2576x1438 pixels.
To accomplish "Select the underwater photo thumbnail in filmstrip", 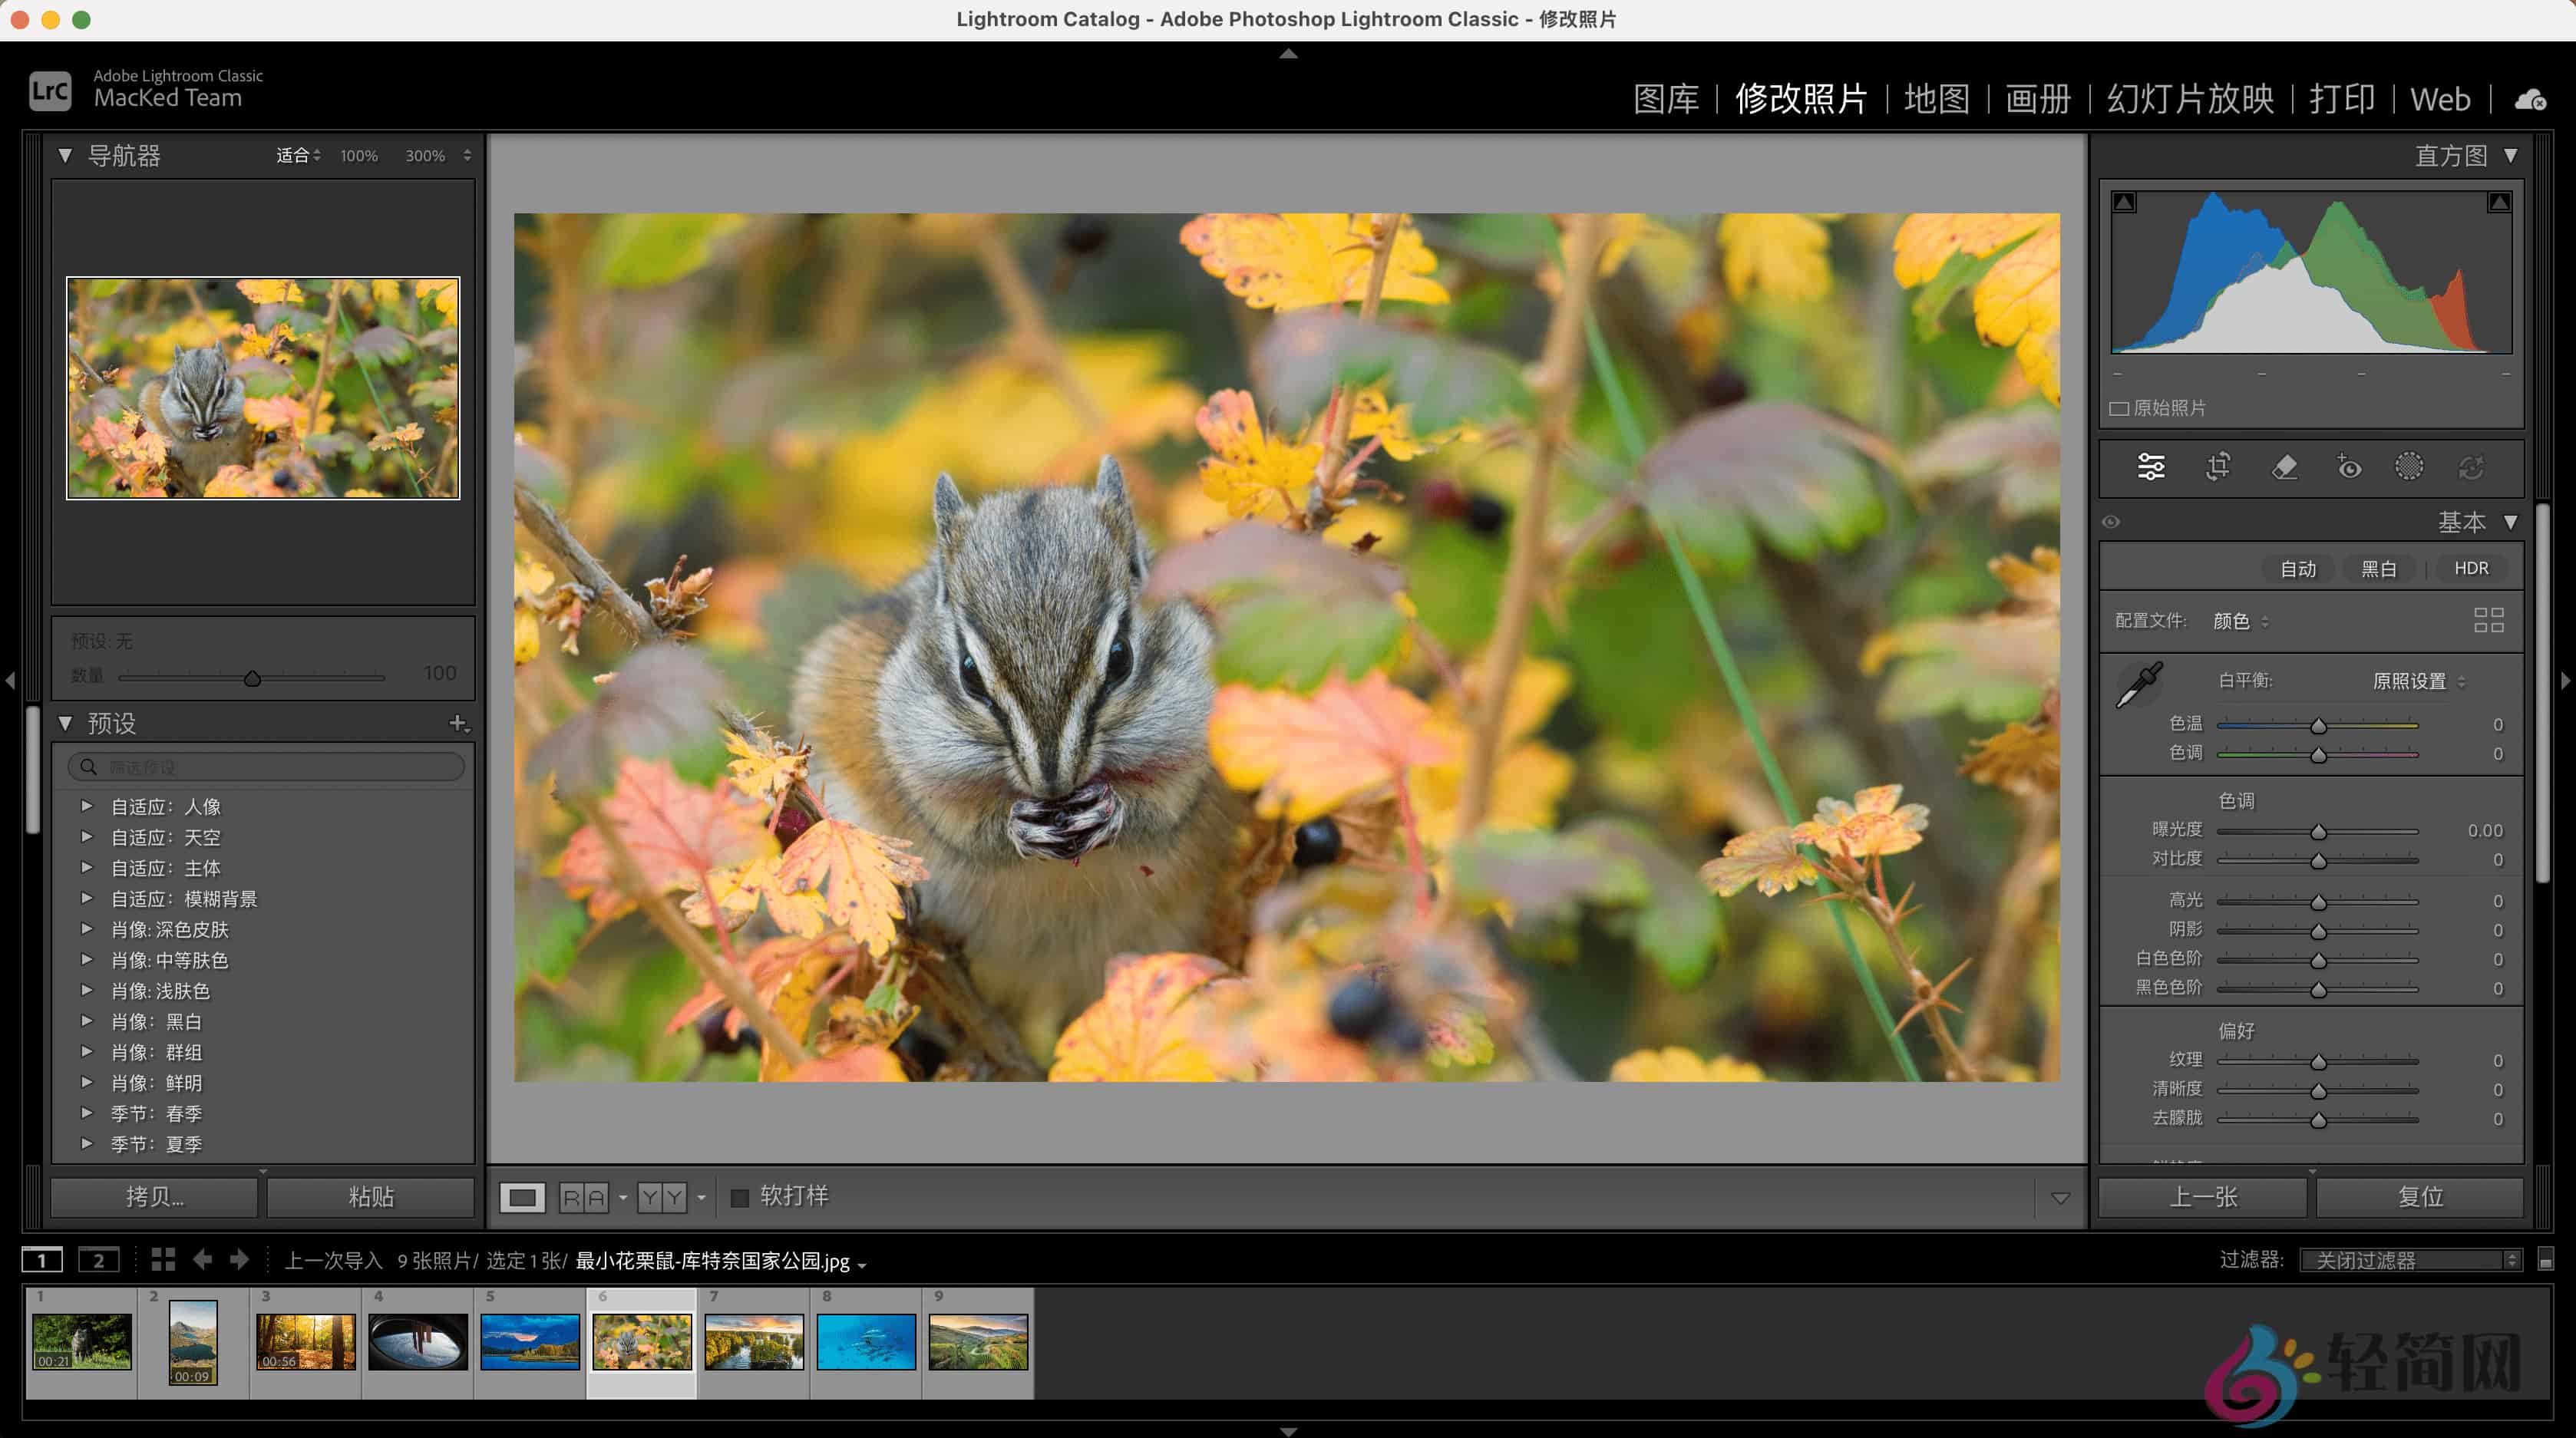I will (x=866, y=1343).
